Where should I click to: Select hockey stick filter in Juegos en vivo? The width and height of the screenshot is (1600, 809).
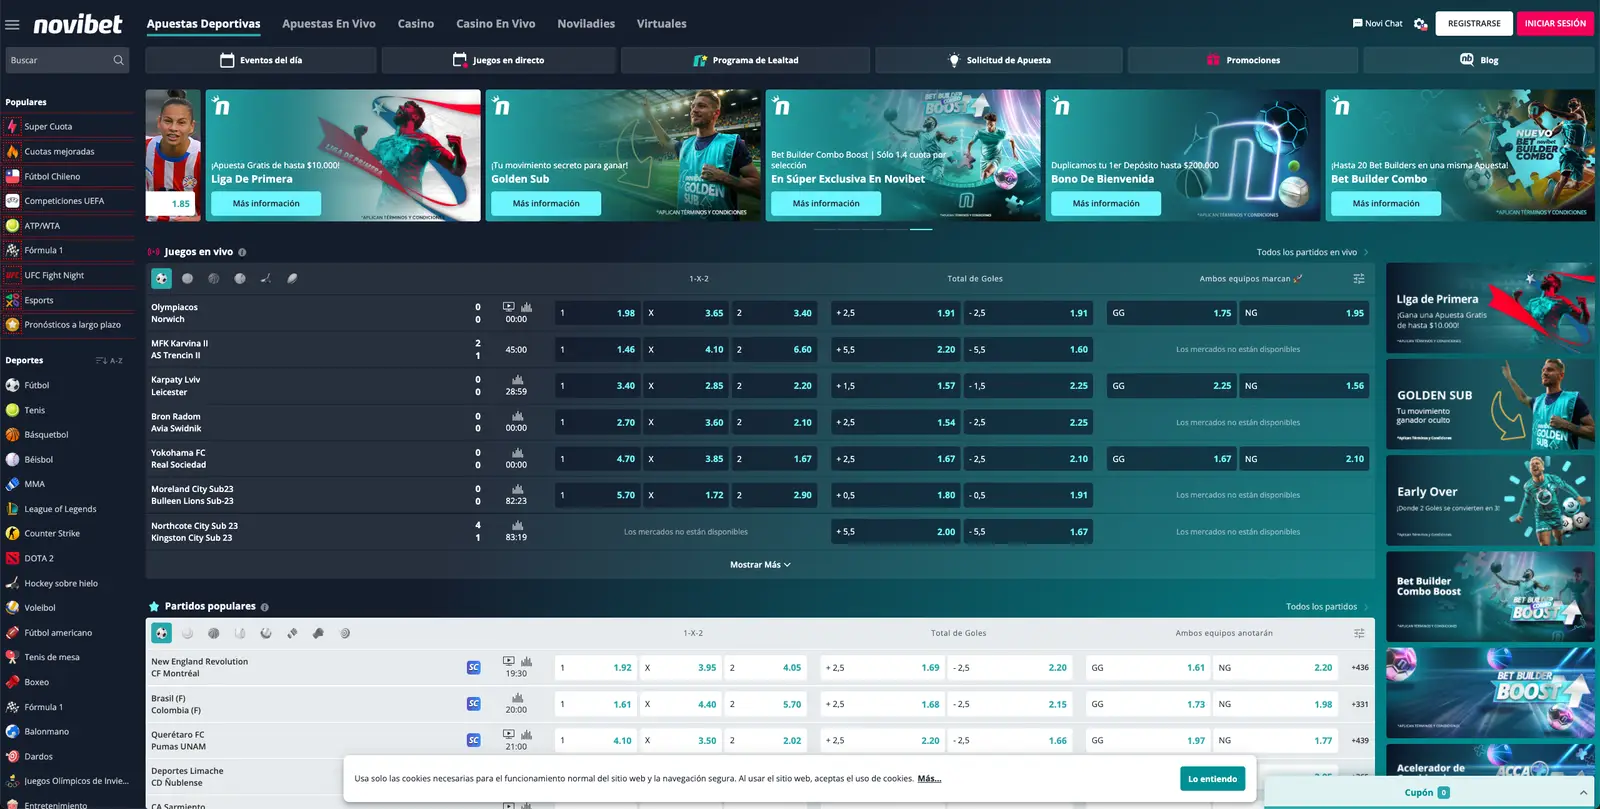point(266,279)
